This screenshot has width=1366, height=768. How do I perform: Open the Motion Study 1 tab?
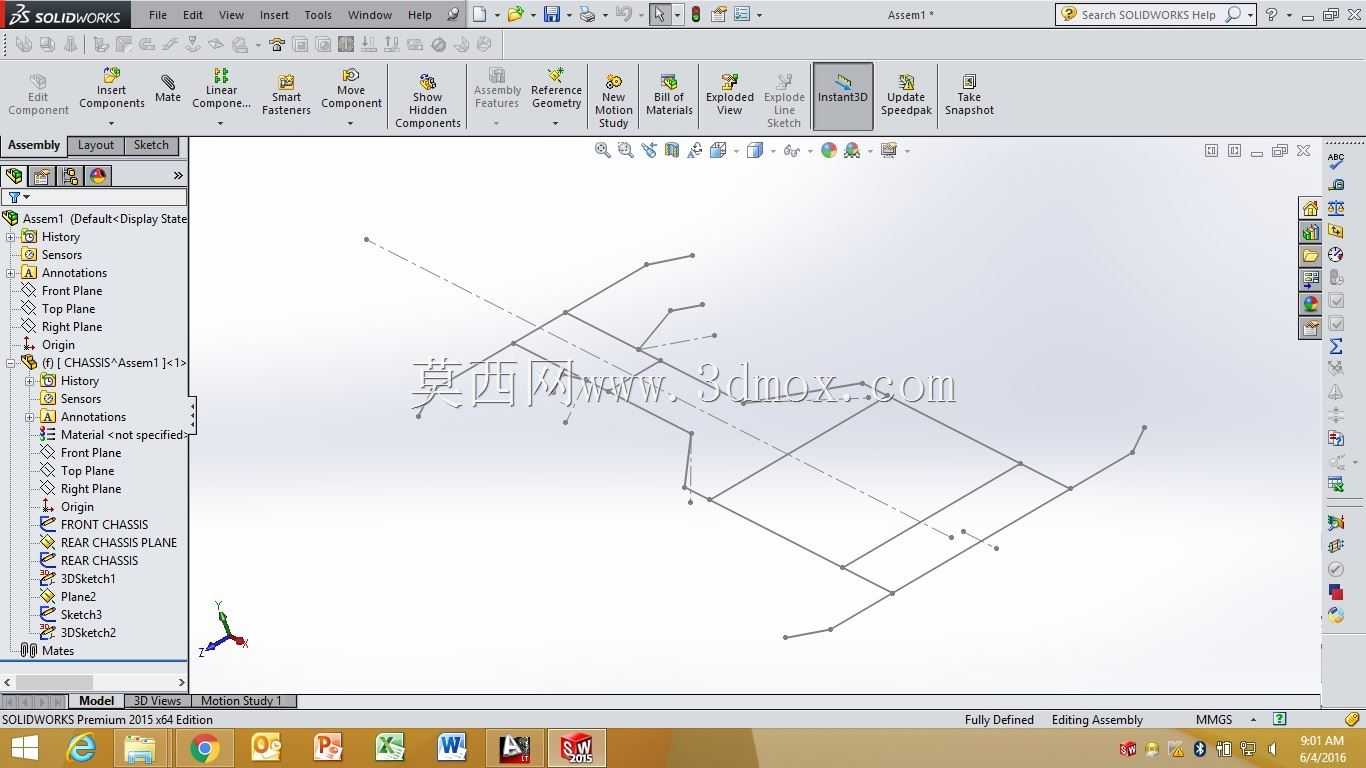[241, 701]
